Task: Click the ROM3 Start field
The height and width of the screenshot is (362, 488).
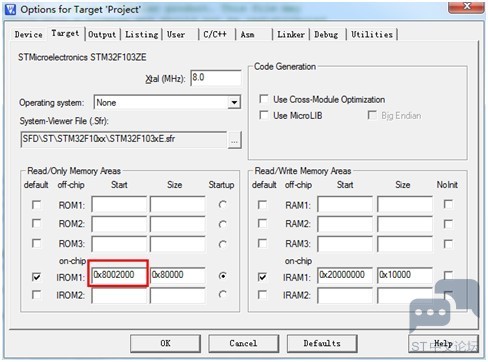Action: click(119, 244)
